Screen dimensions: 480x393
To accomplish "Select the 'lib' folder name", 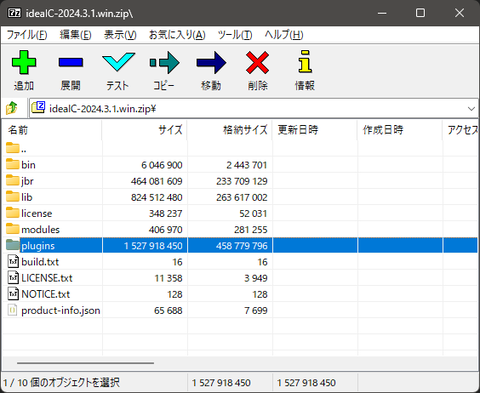I will pos(27,197).
